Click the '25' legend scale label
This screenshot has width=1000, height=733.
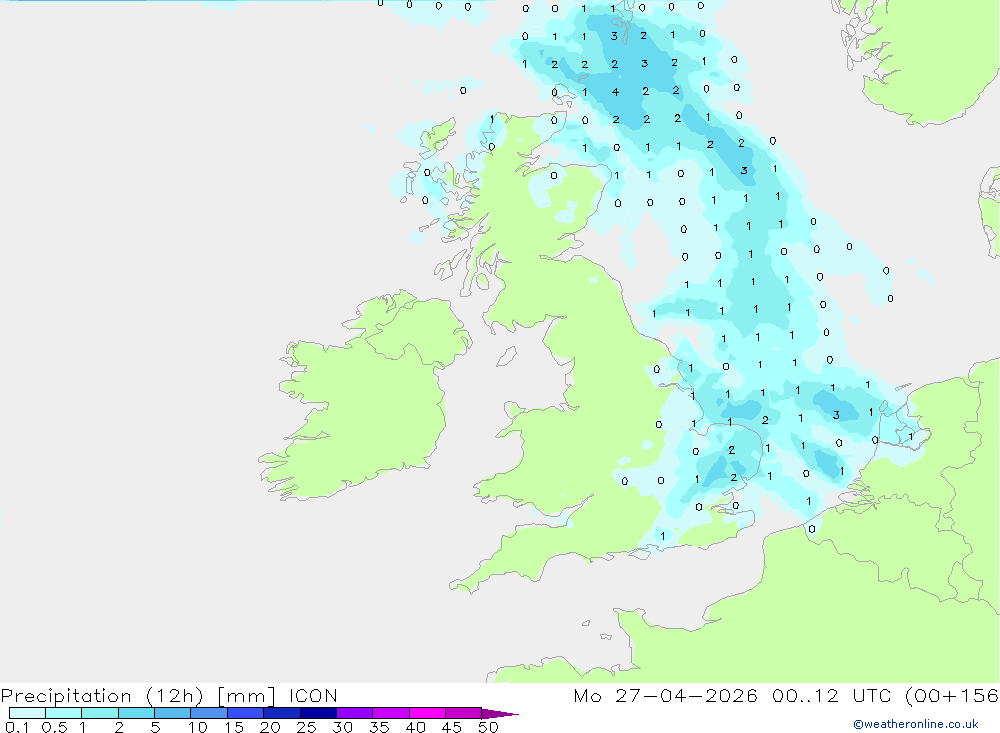(x=306, y=727)
